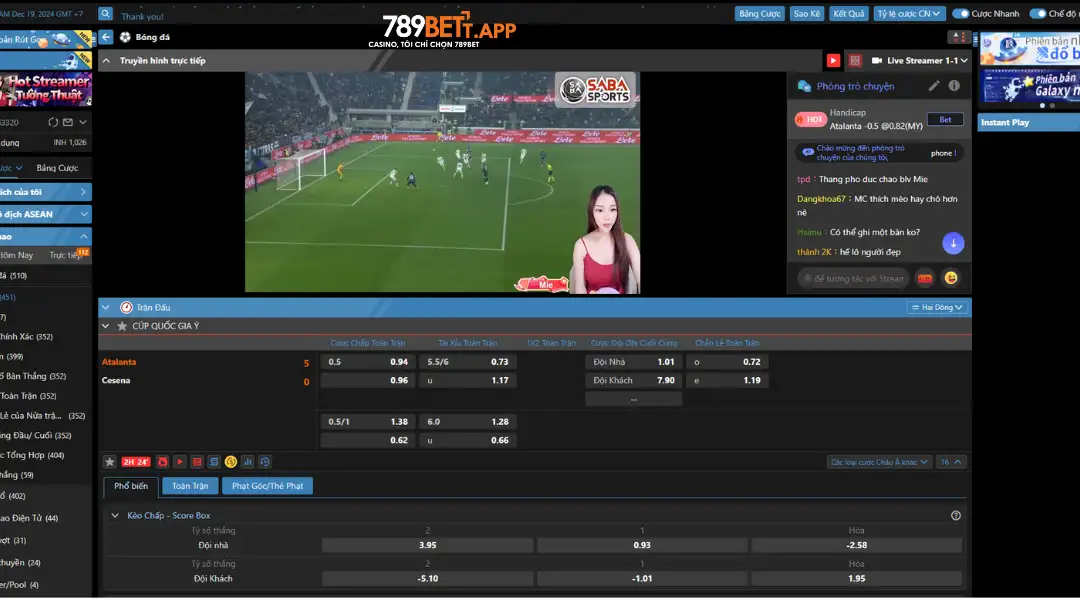The height and width of the screenshot is (600, 1080).
Task: Click the blue scoreboard list icon in match toolbar
Action: point(214,462)
